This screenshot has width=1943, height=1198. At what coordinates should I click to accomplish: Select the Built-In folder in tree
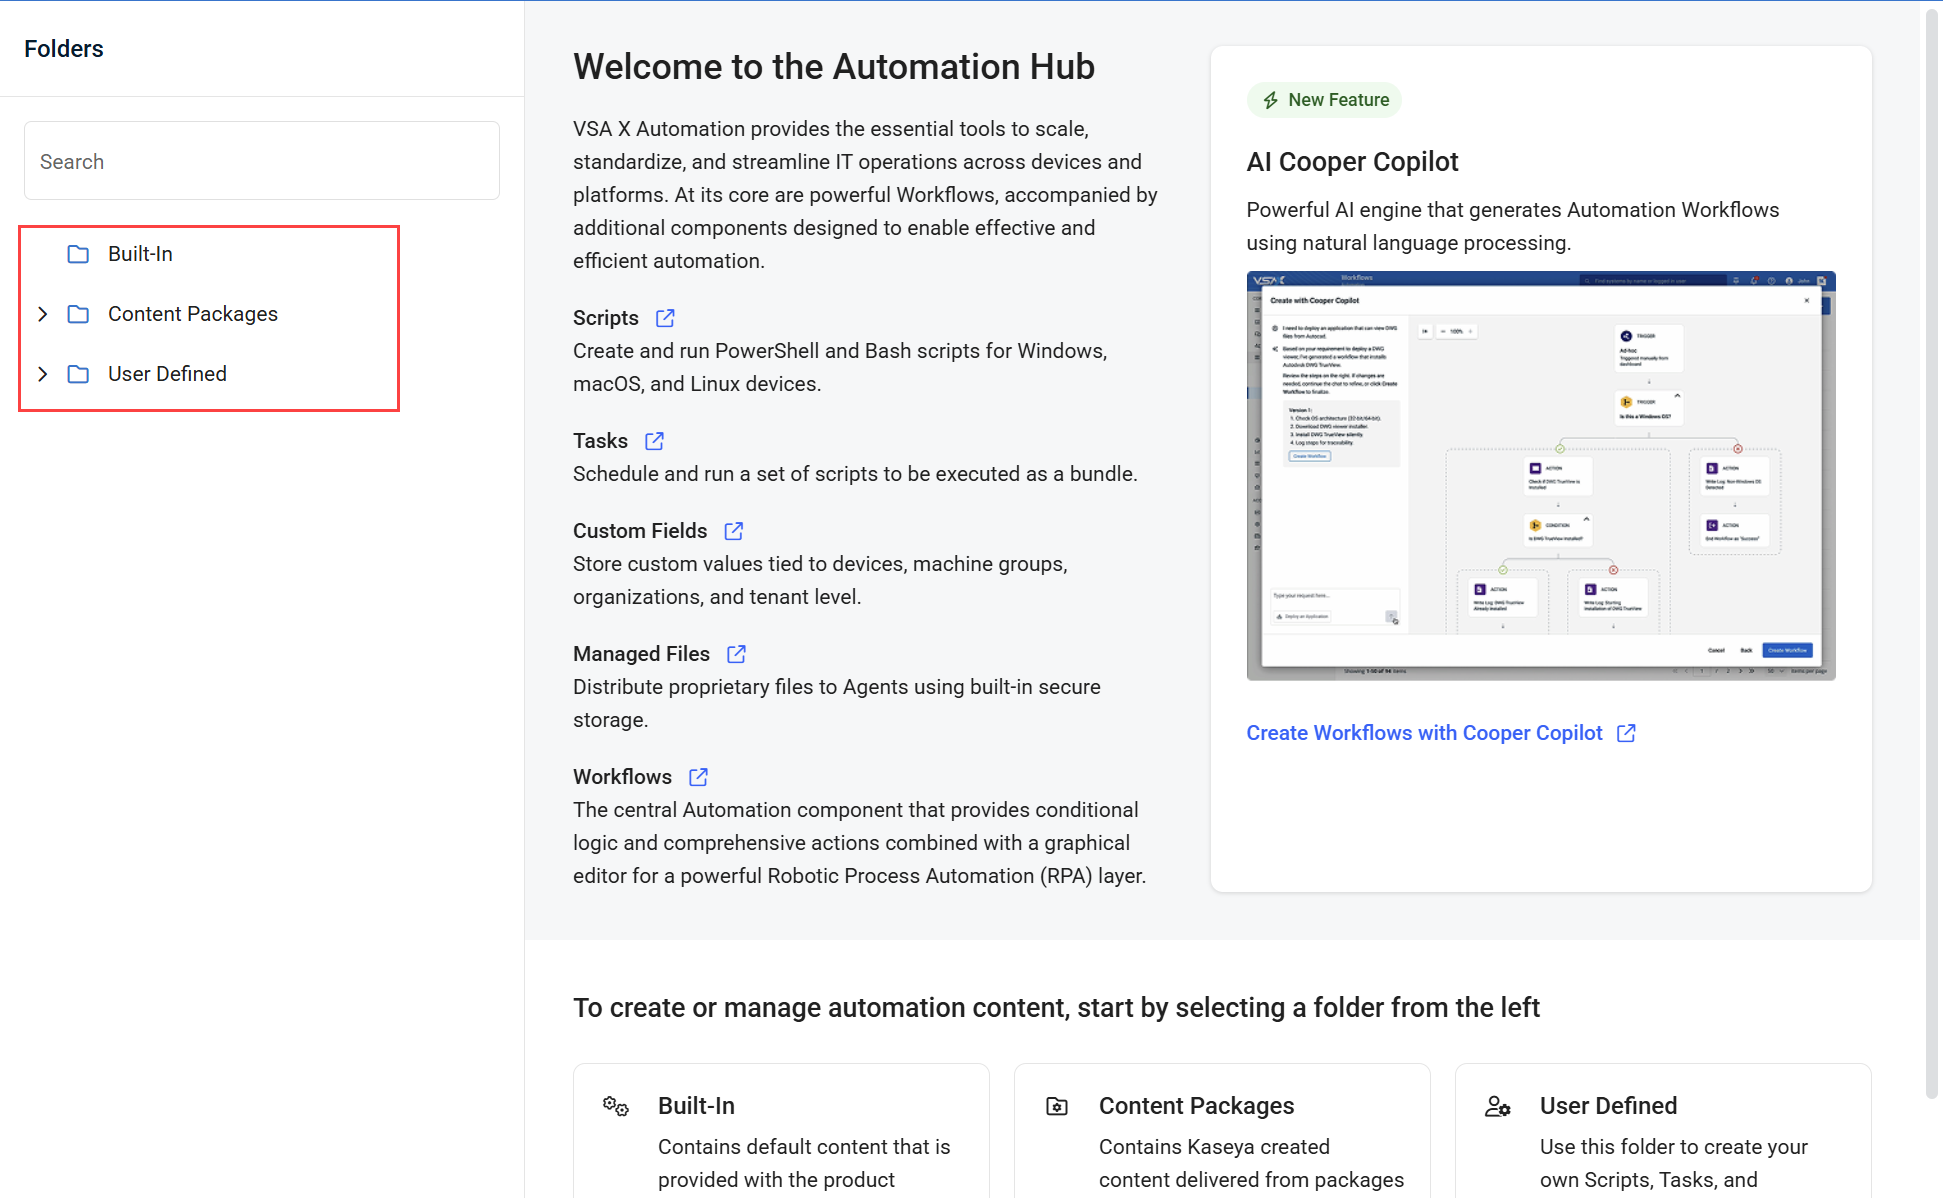(140, 254)
